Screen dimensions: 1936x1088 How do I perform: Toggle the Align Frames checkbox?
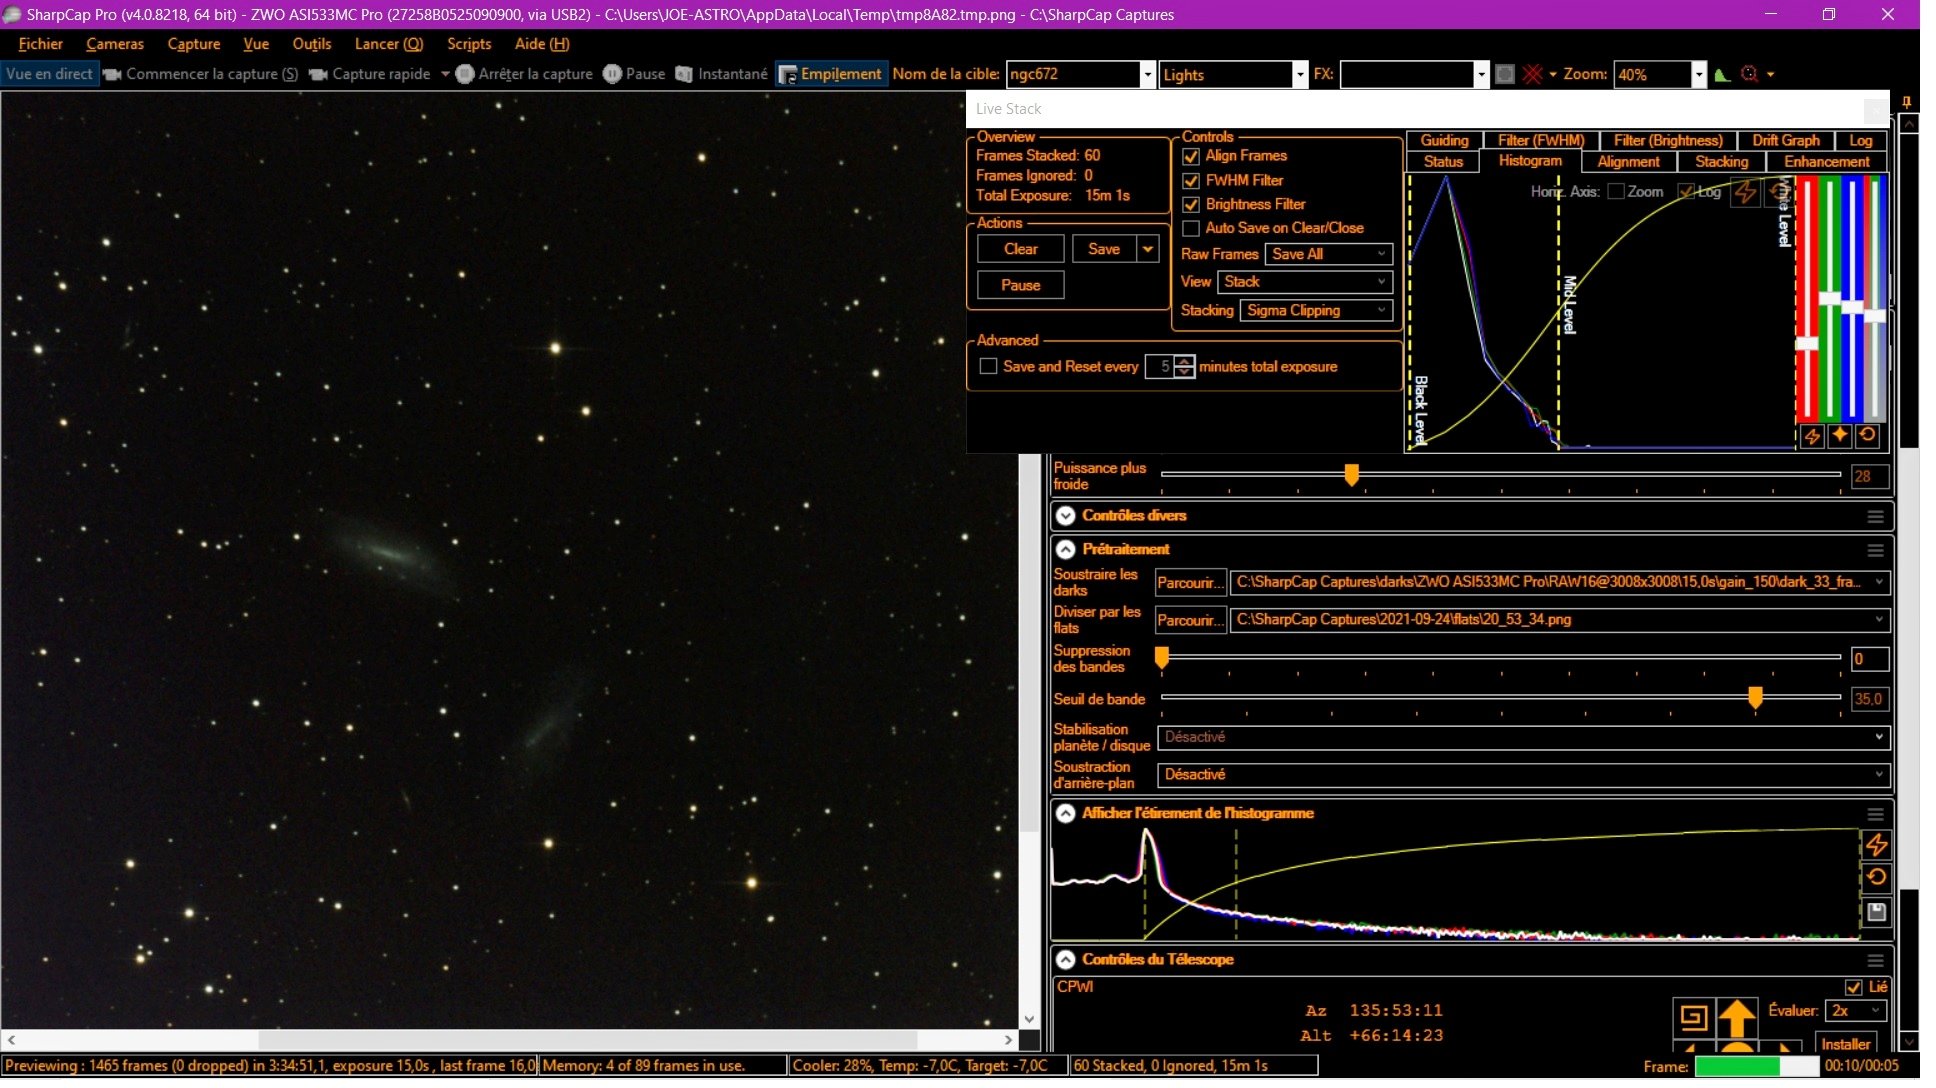[1191, 156]
